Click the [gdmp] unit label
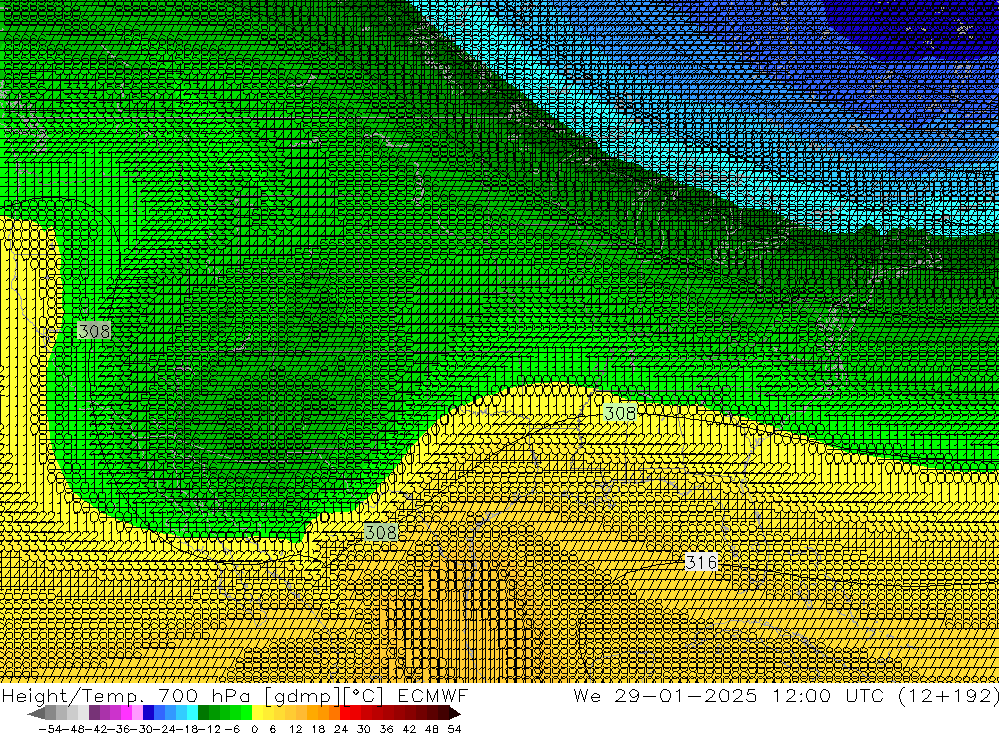Viewport: 1000px width, 733px height. [x=303, y=696]
